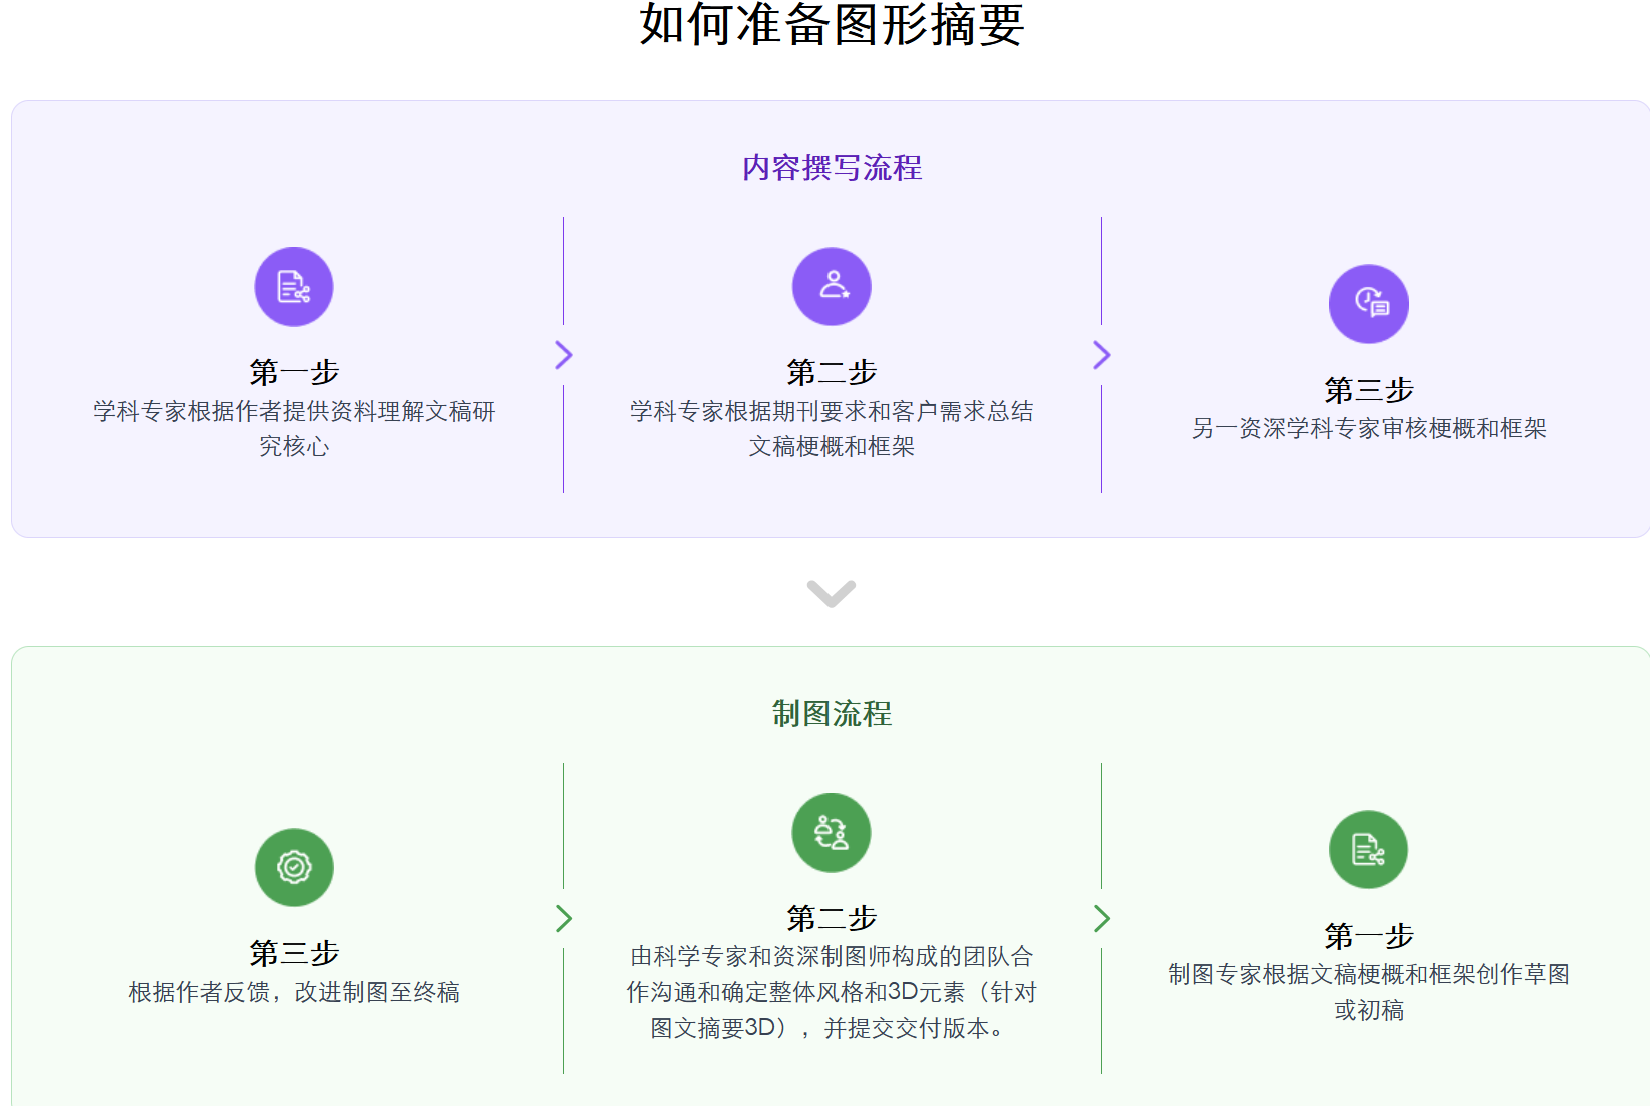This screenshot has width=1650, height=1106.
Task: Click the collaboration icon above drawing 第二步
Action: click(x=831, y=832)
